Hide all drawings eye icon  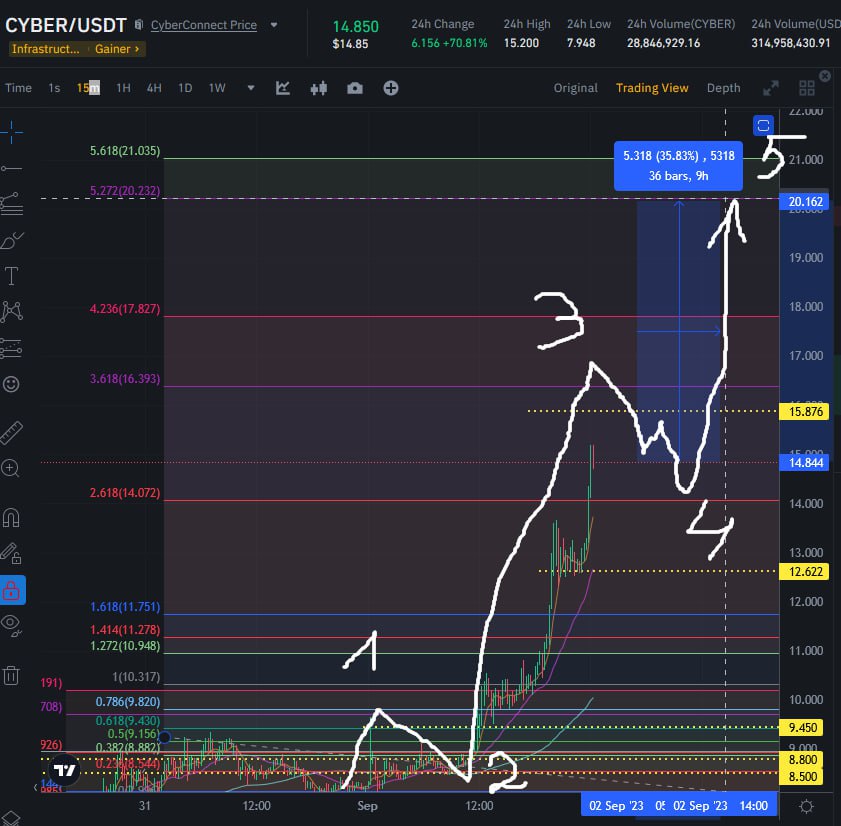point(11,625)
